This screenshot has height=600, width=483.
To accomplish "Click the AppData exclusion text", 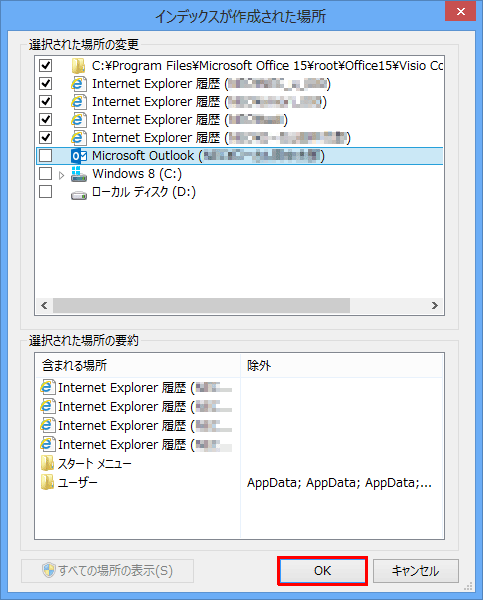I will click(x=339, y=483).
